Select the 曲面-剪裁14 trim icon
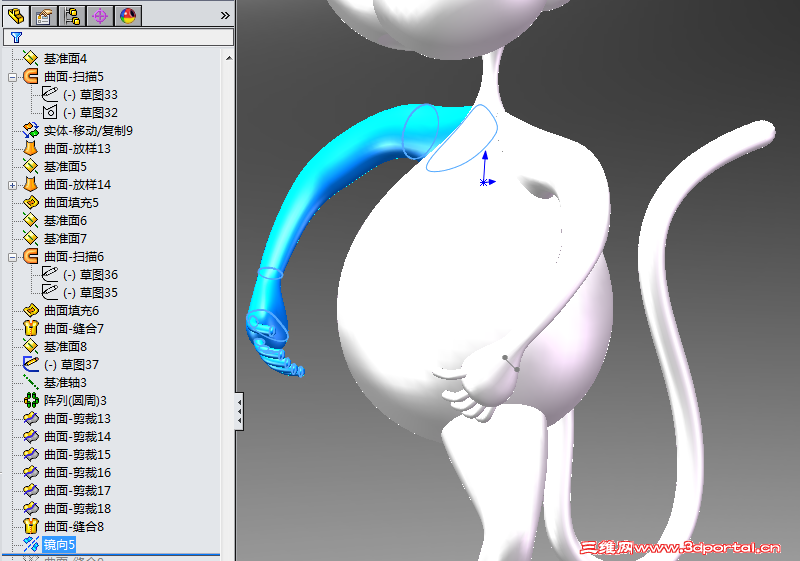Viewport: 800px width, 561px height. coord(31,436)
